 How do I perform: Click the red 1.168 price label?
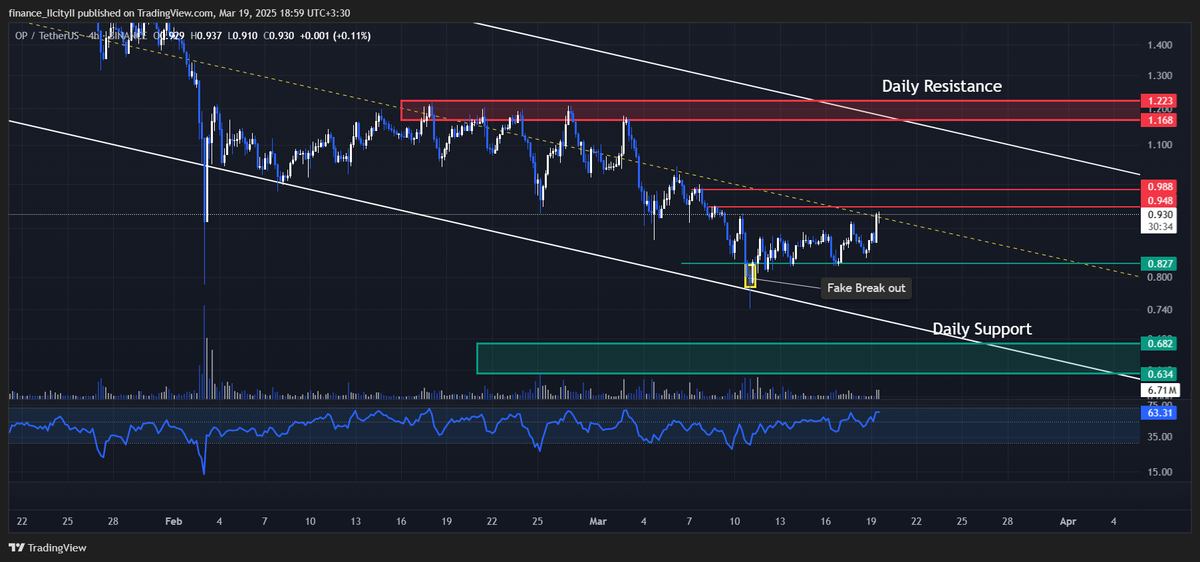pyautogui.click(x=1159, y=120)
